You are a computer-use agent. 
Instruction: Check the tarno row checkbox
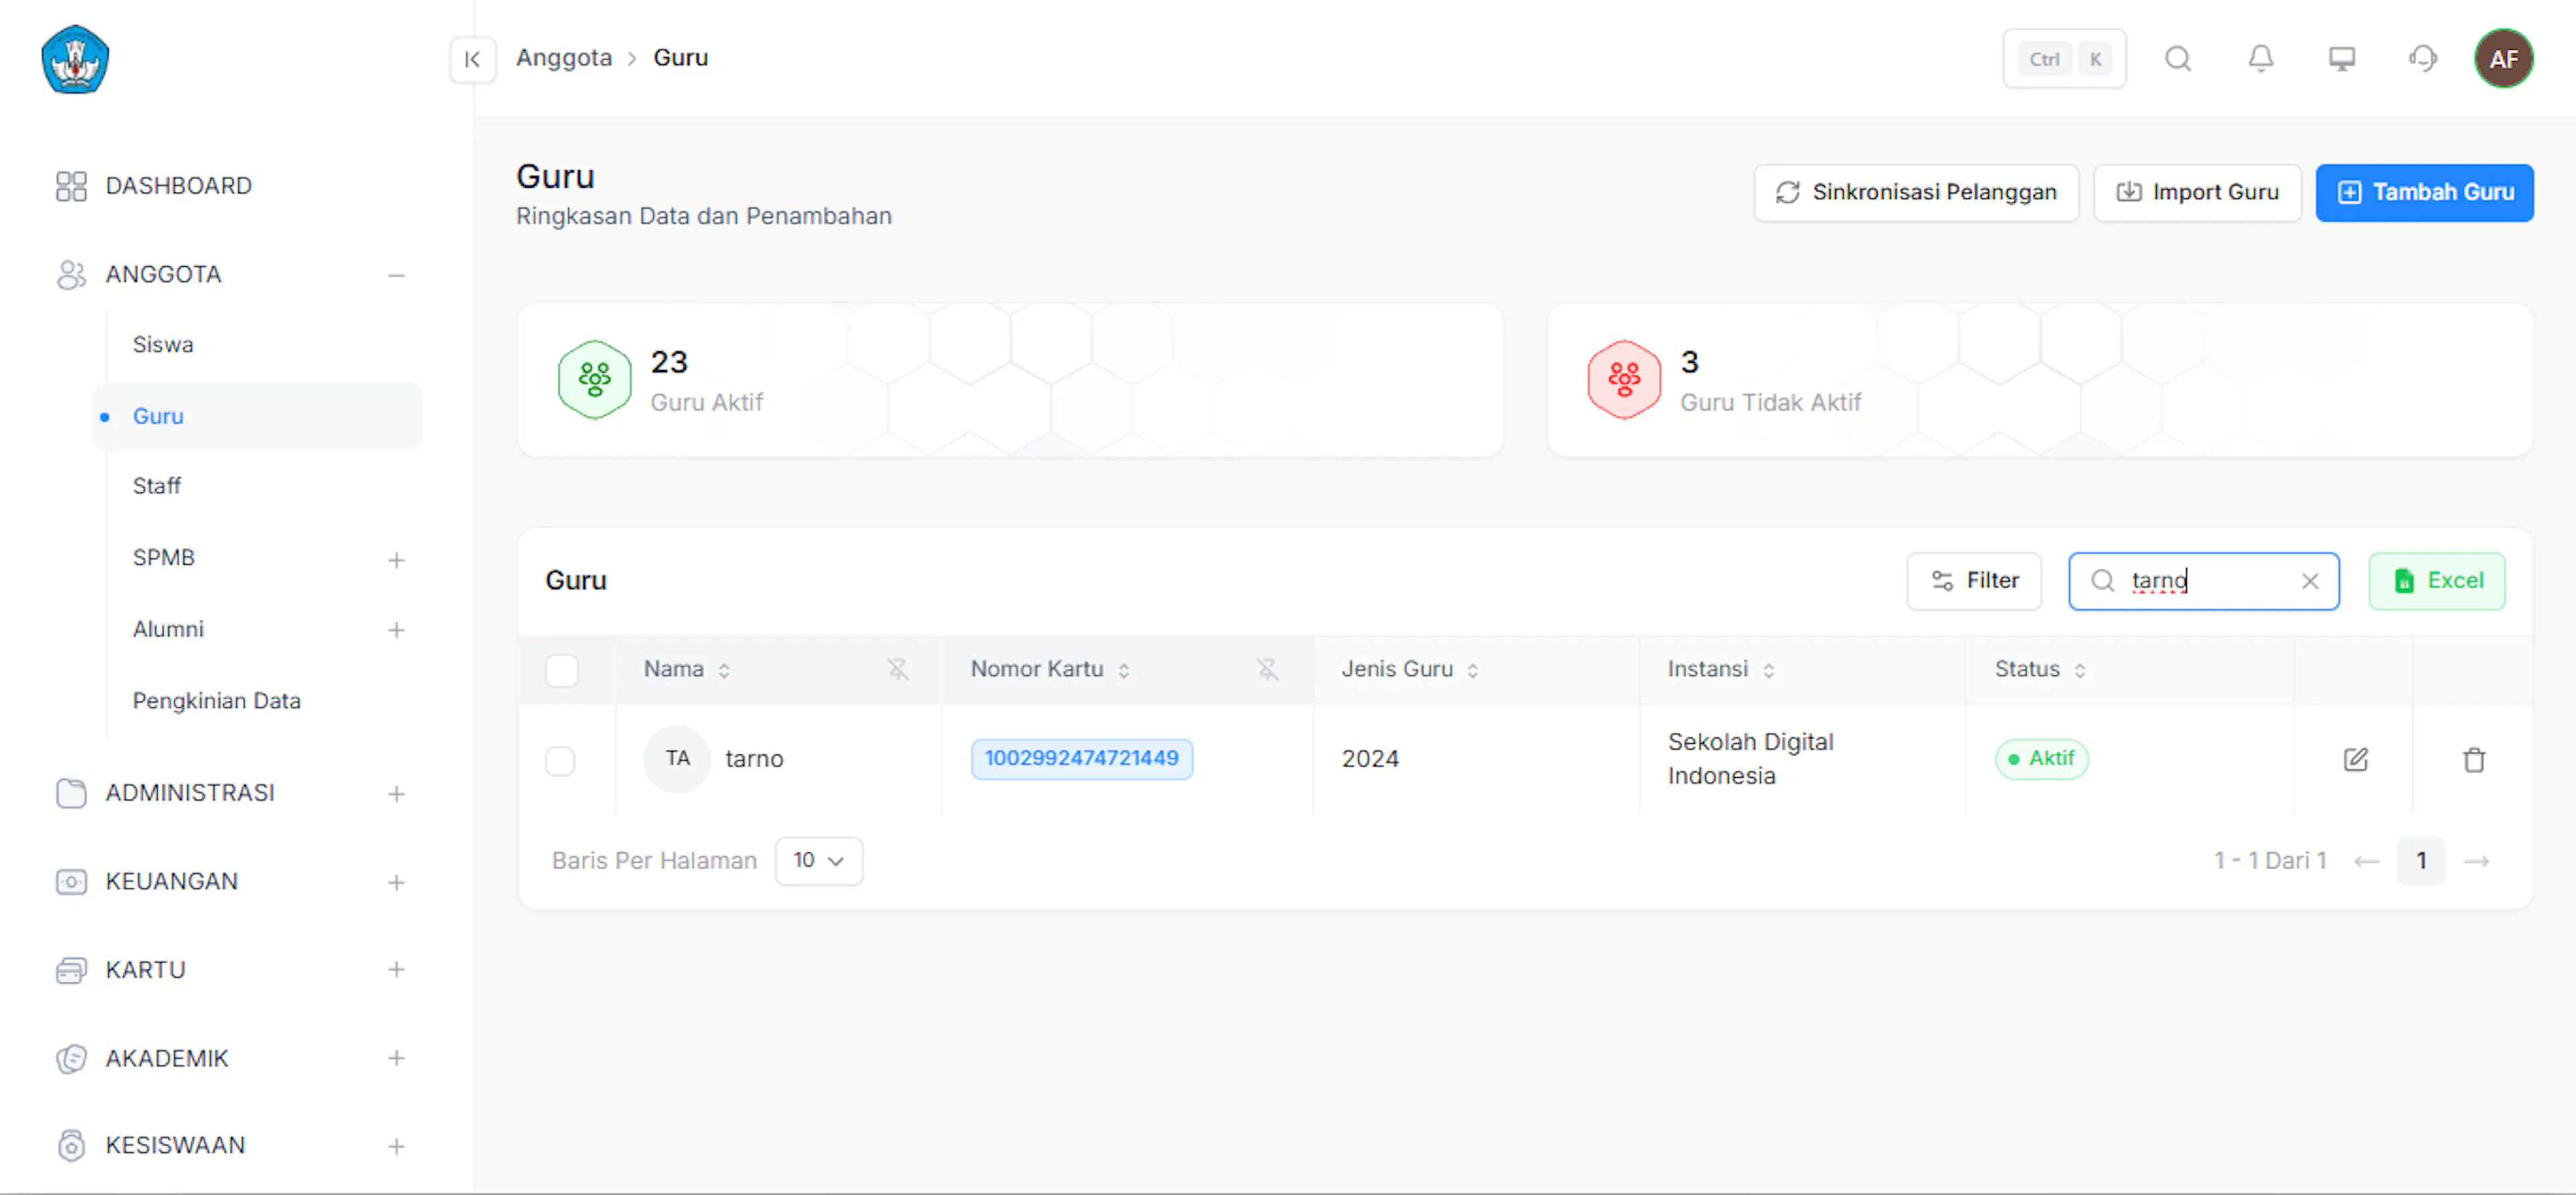pos(561,760)
